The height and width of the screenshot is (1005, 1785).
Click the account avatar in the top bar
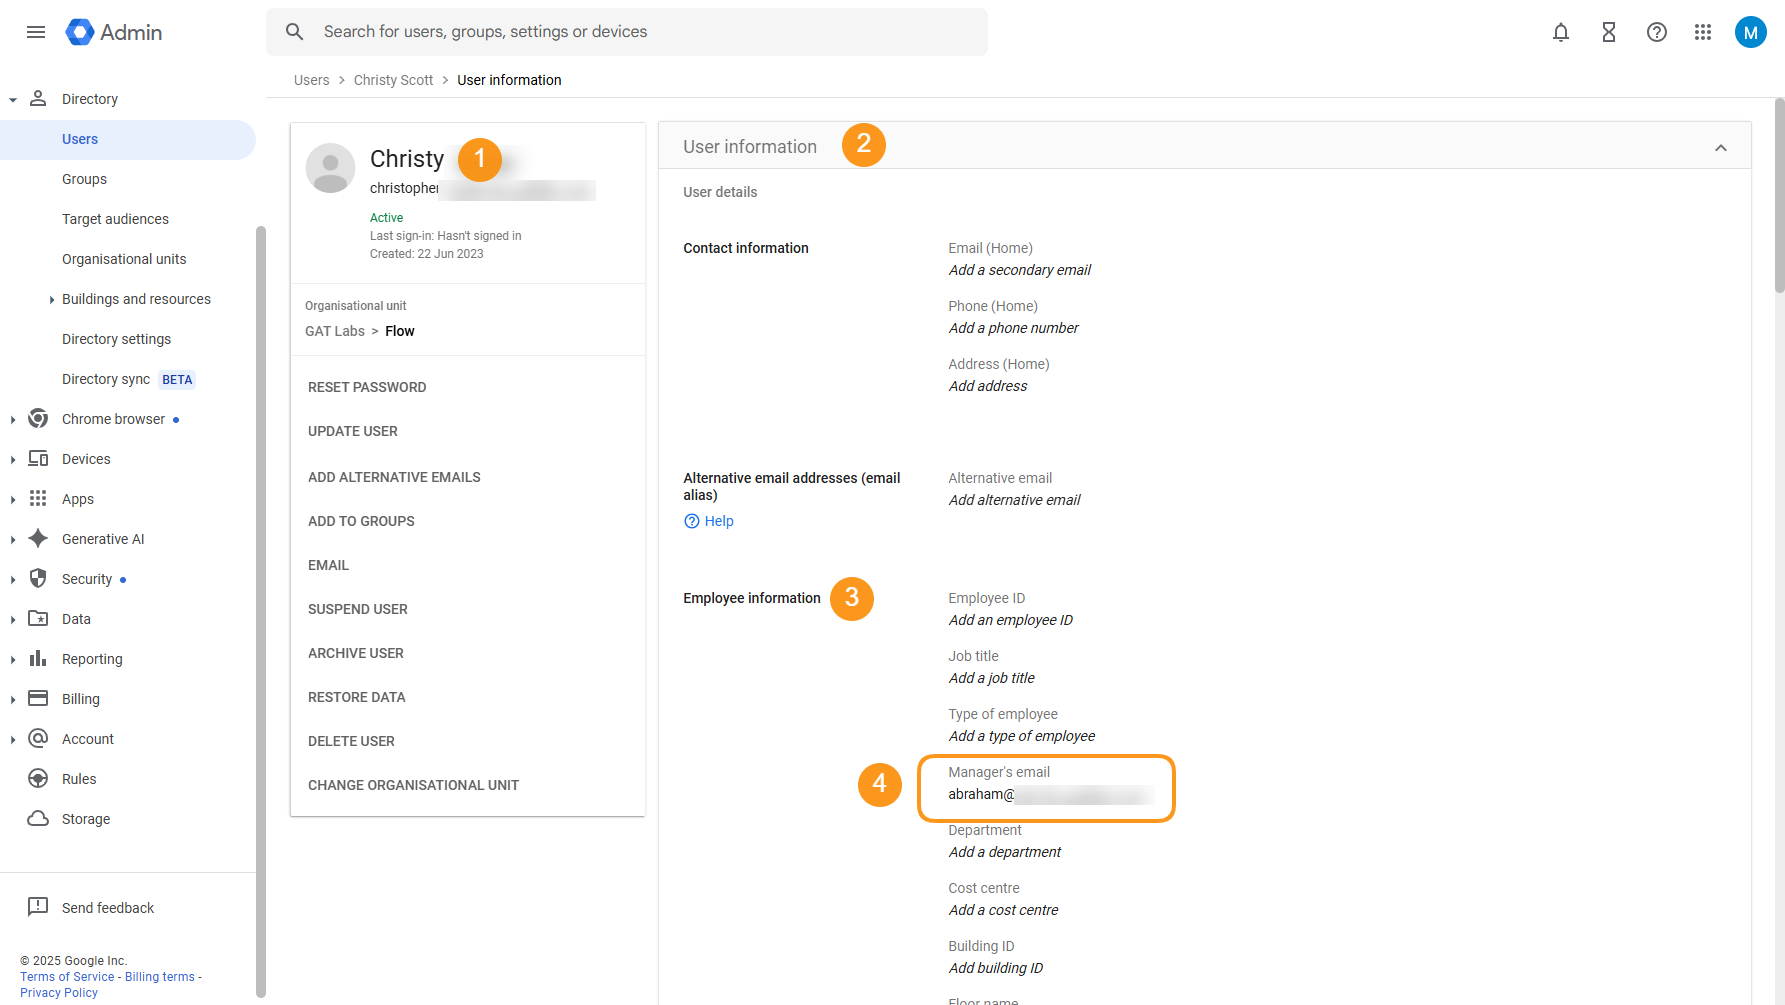click(x=1751, y=31)
